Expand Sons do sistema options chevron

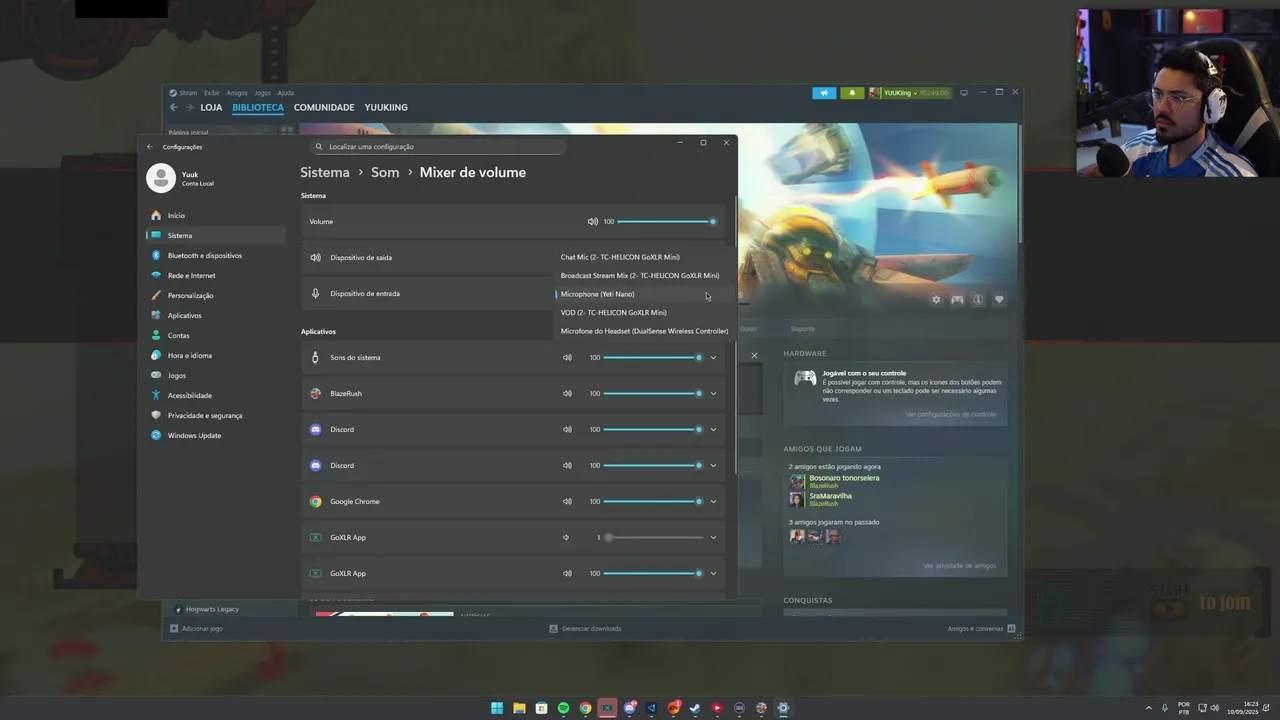tap(713, 357)
